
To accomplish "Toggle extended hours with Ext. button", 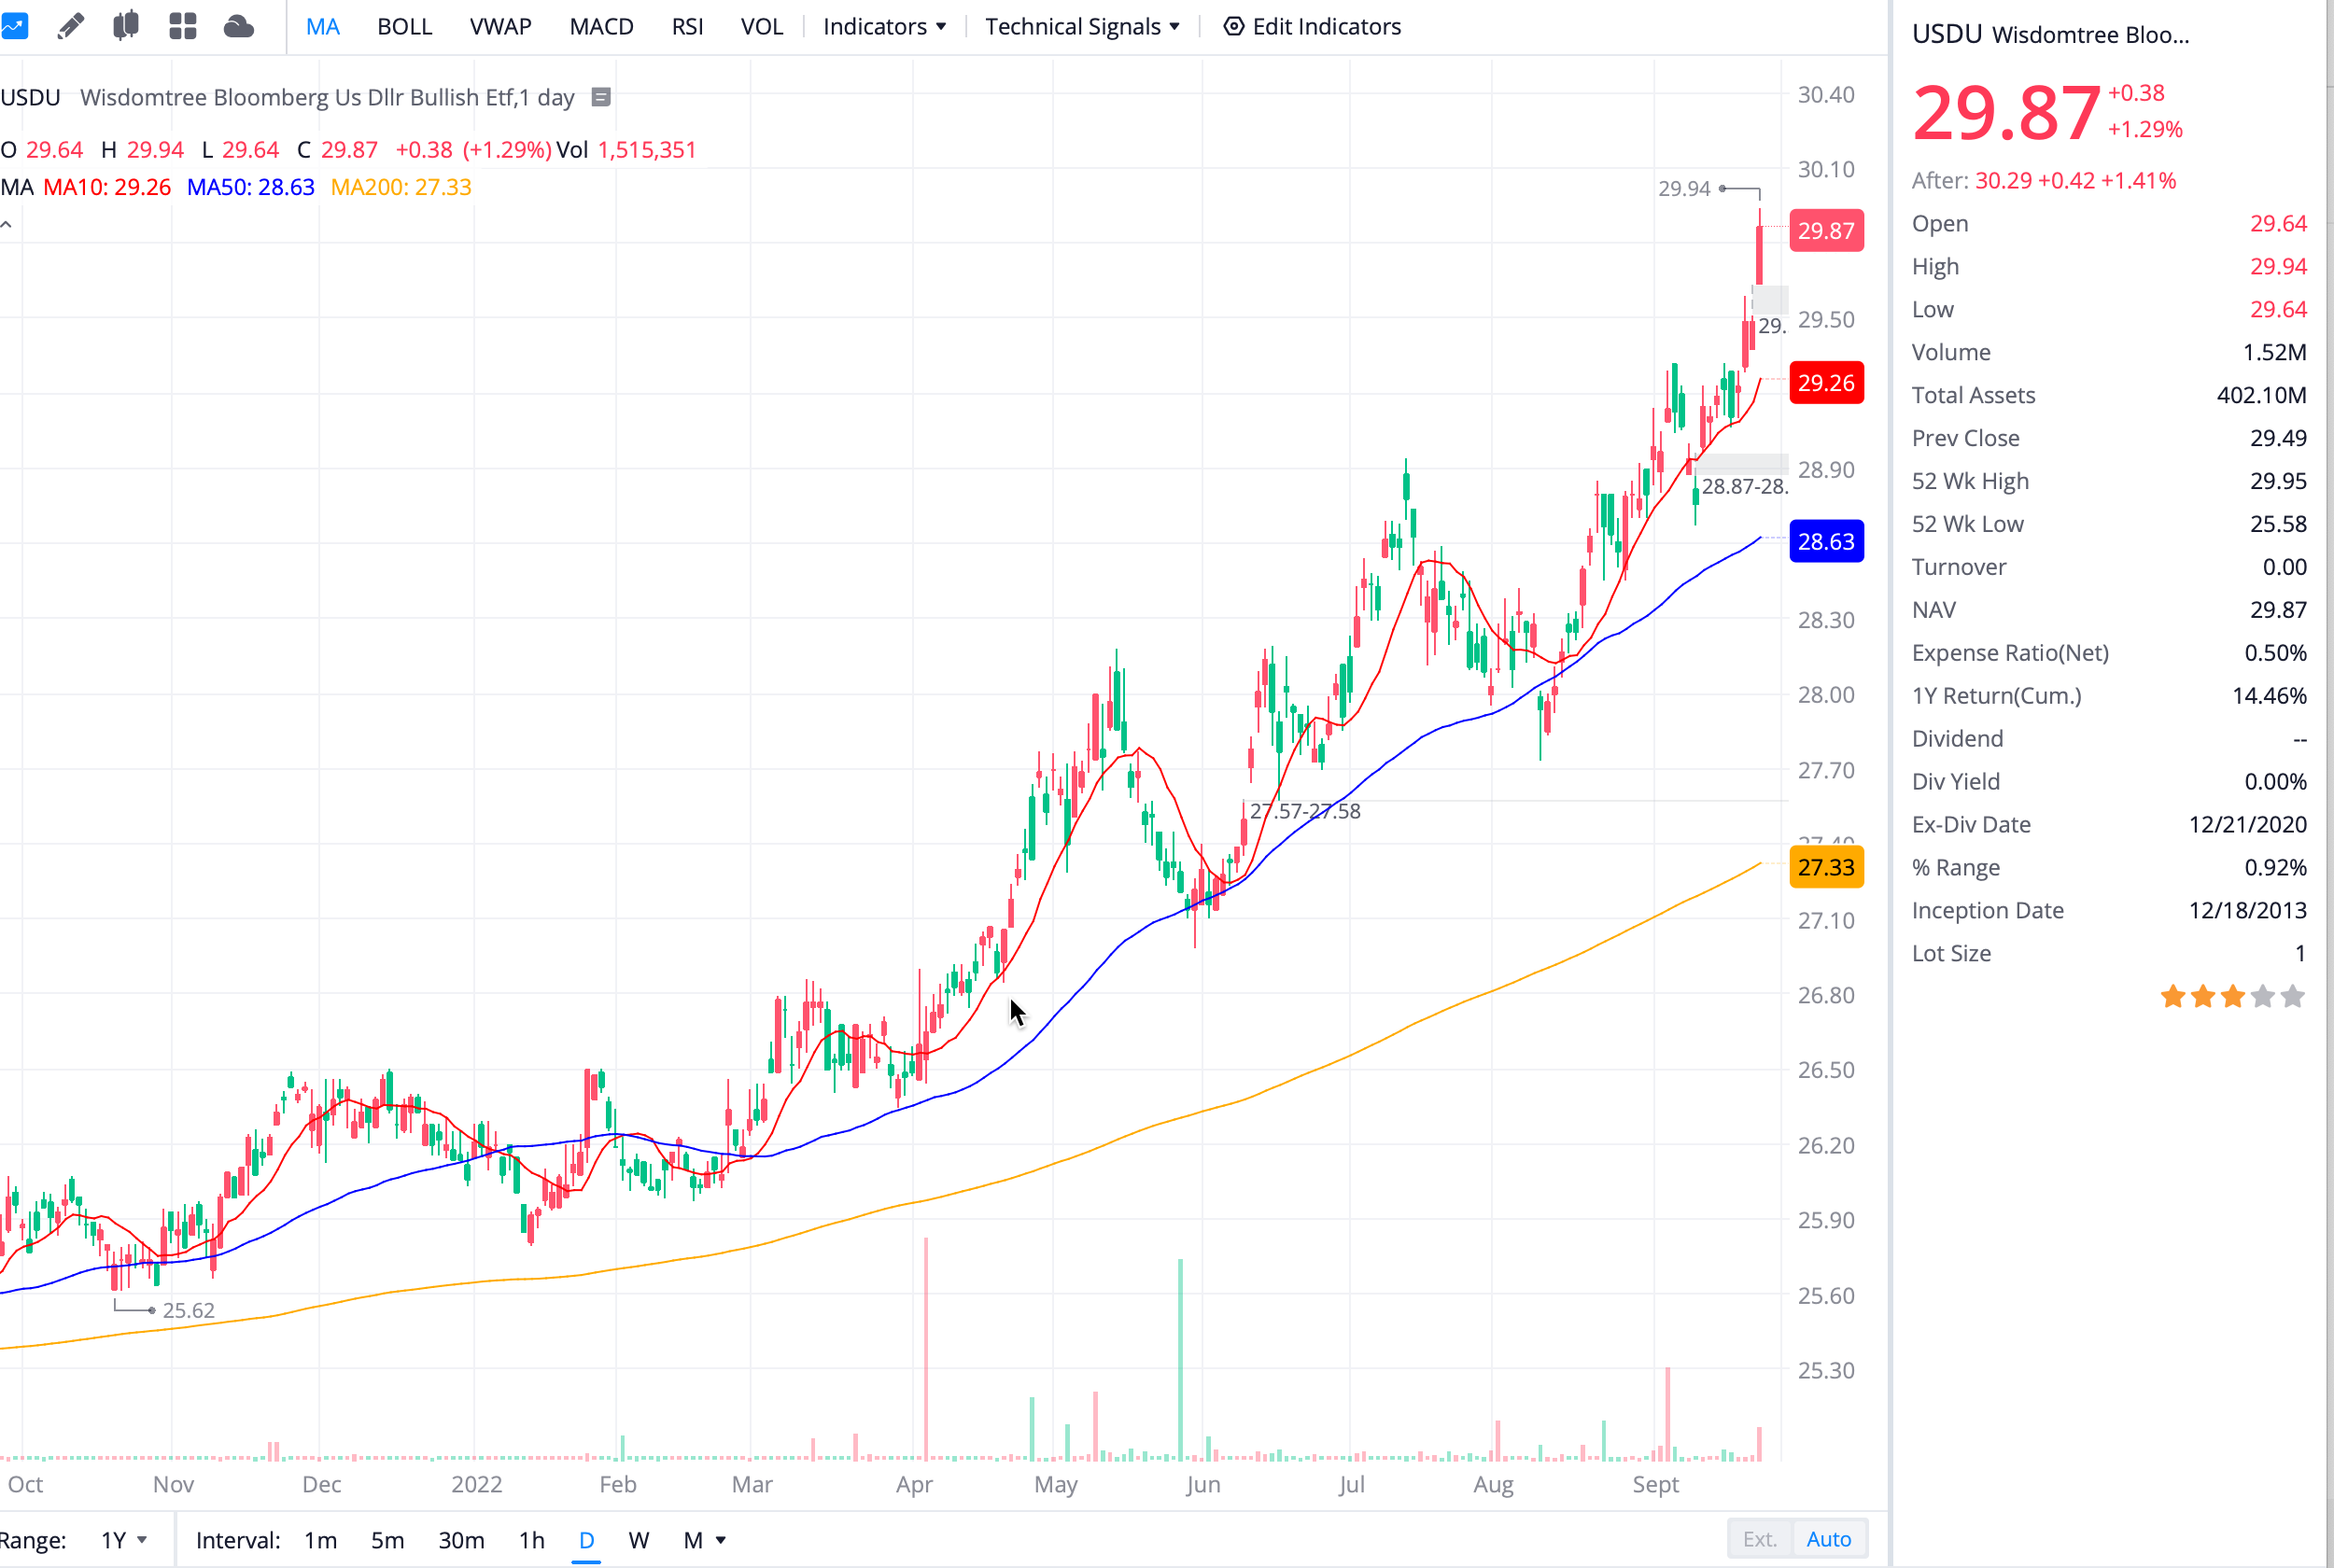I will pyautogui.click(x=1759, y=1539).
